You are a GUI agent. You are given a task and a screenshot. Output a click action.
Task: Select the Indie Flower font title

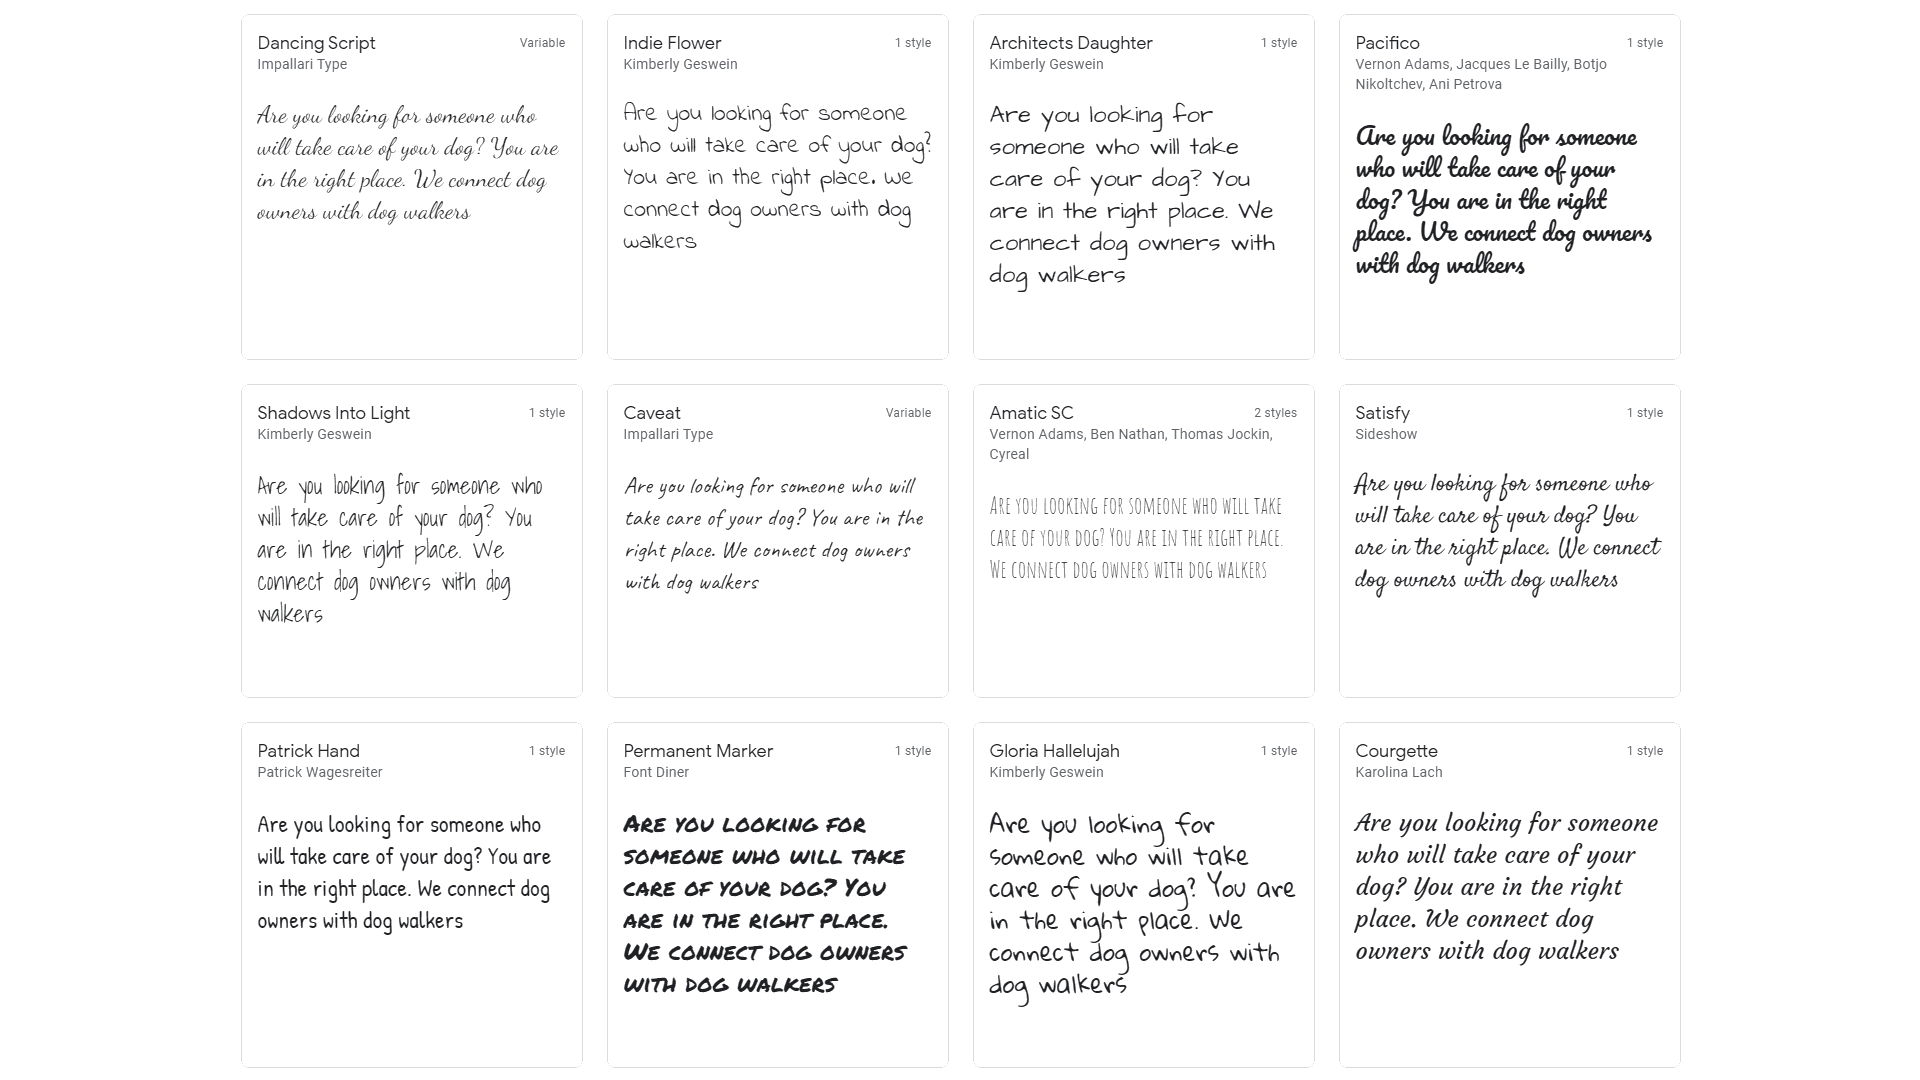click(x=672, y=43)
